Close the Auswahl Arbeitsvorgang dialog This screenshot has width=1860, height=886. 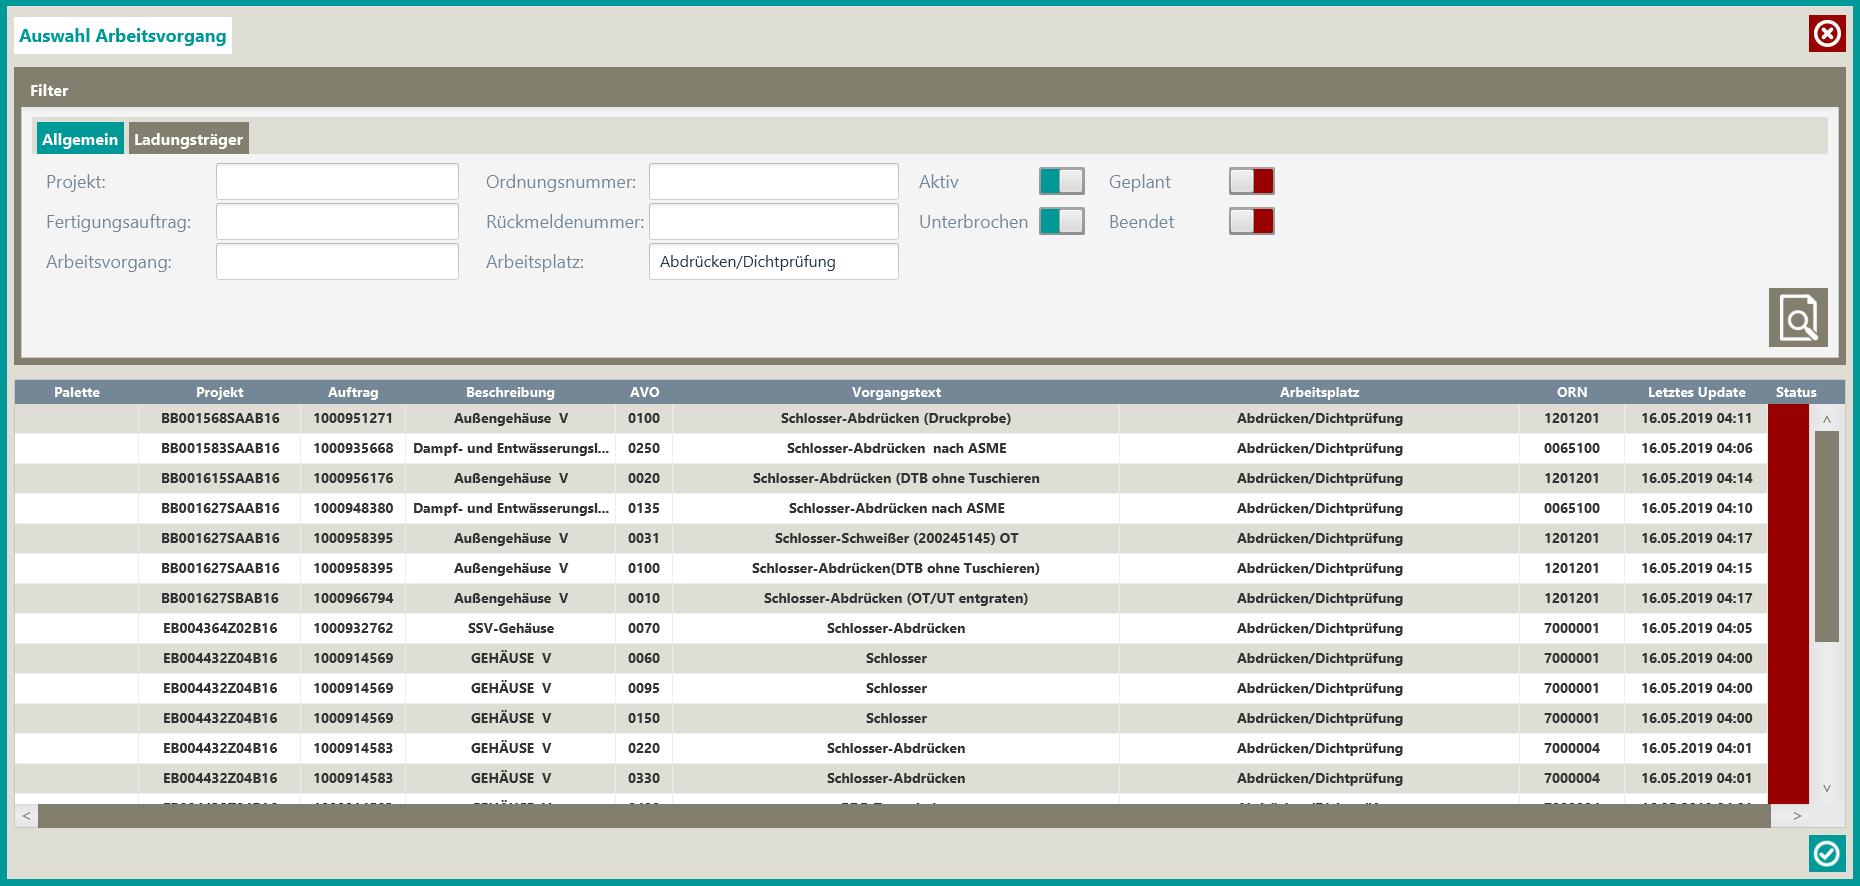click(1826, 34)
